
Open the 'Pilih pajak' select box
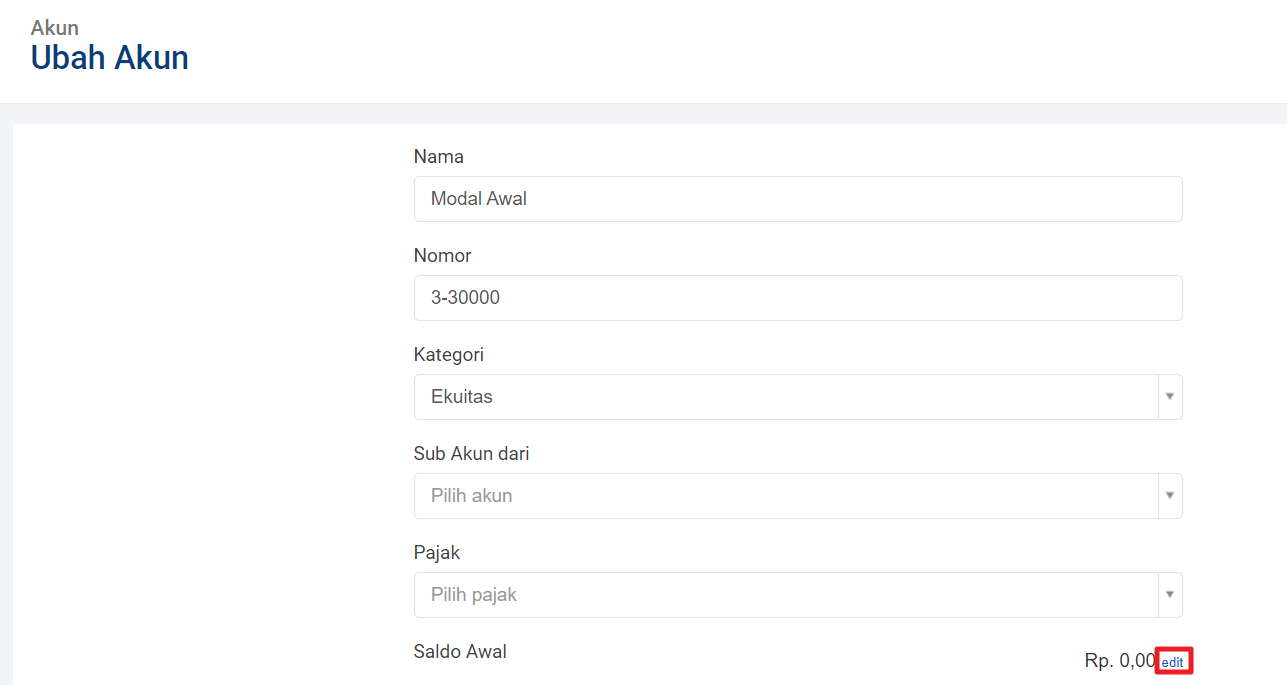point(785,595)
